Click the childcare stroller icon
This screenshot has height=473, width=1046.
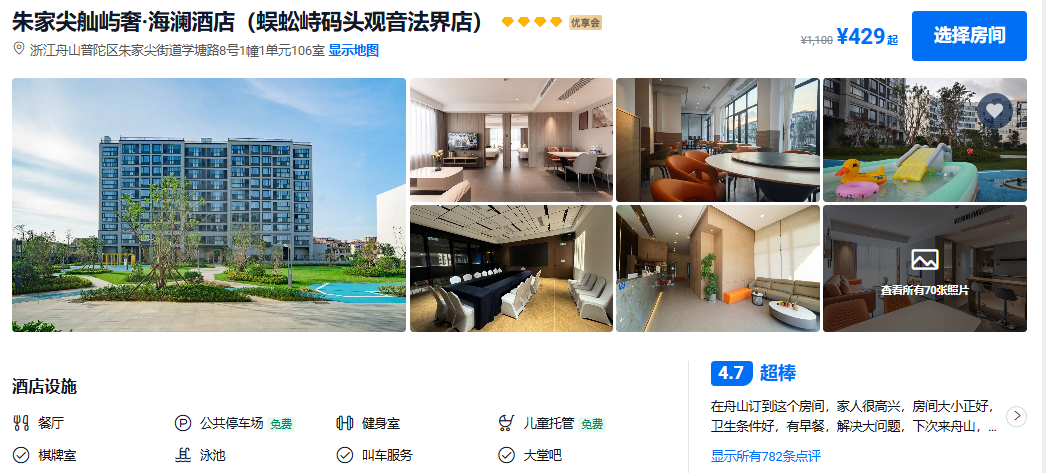click(x=506, y=423)
